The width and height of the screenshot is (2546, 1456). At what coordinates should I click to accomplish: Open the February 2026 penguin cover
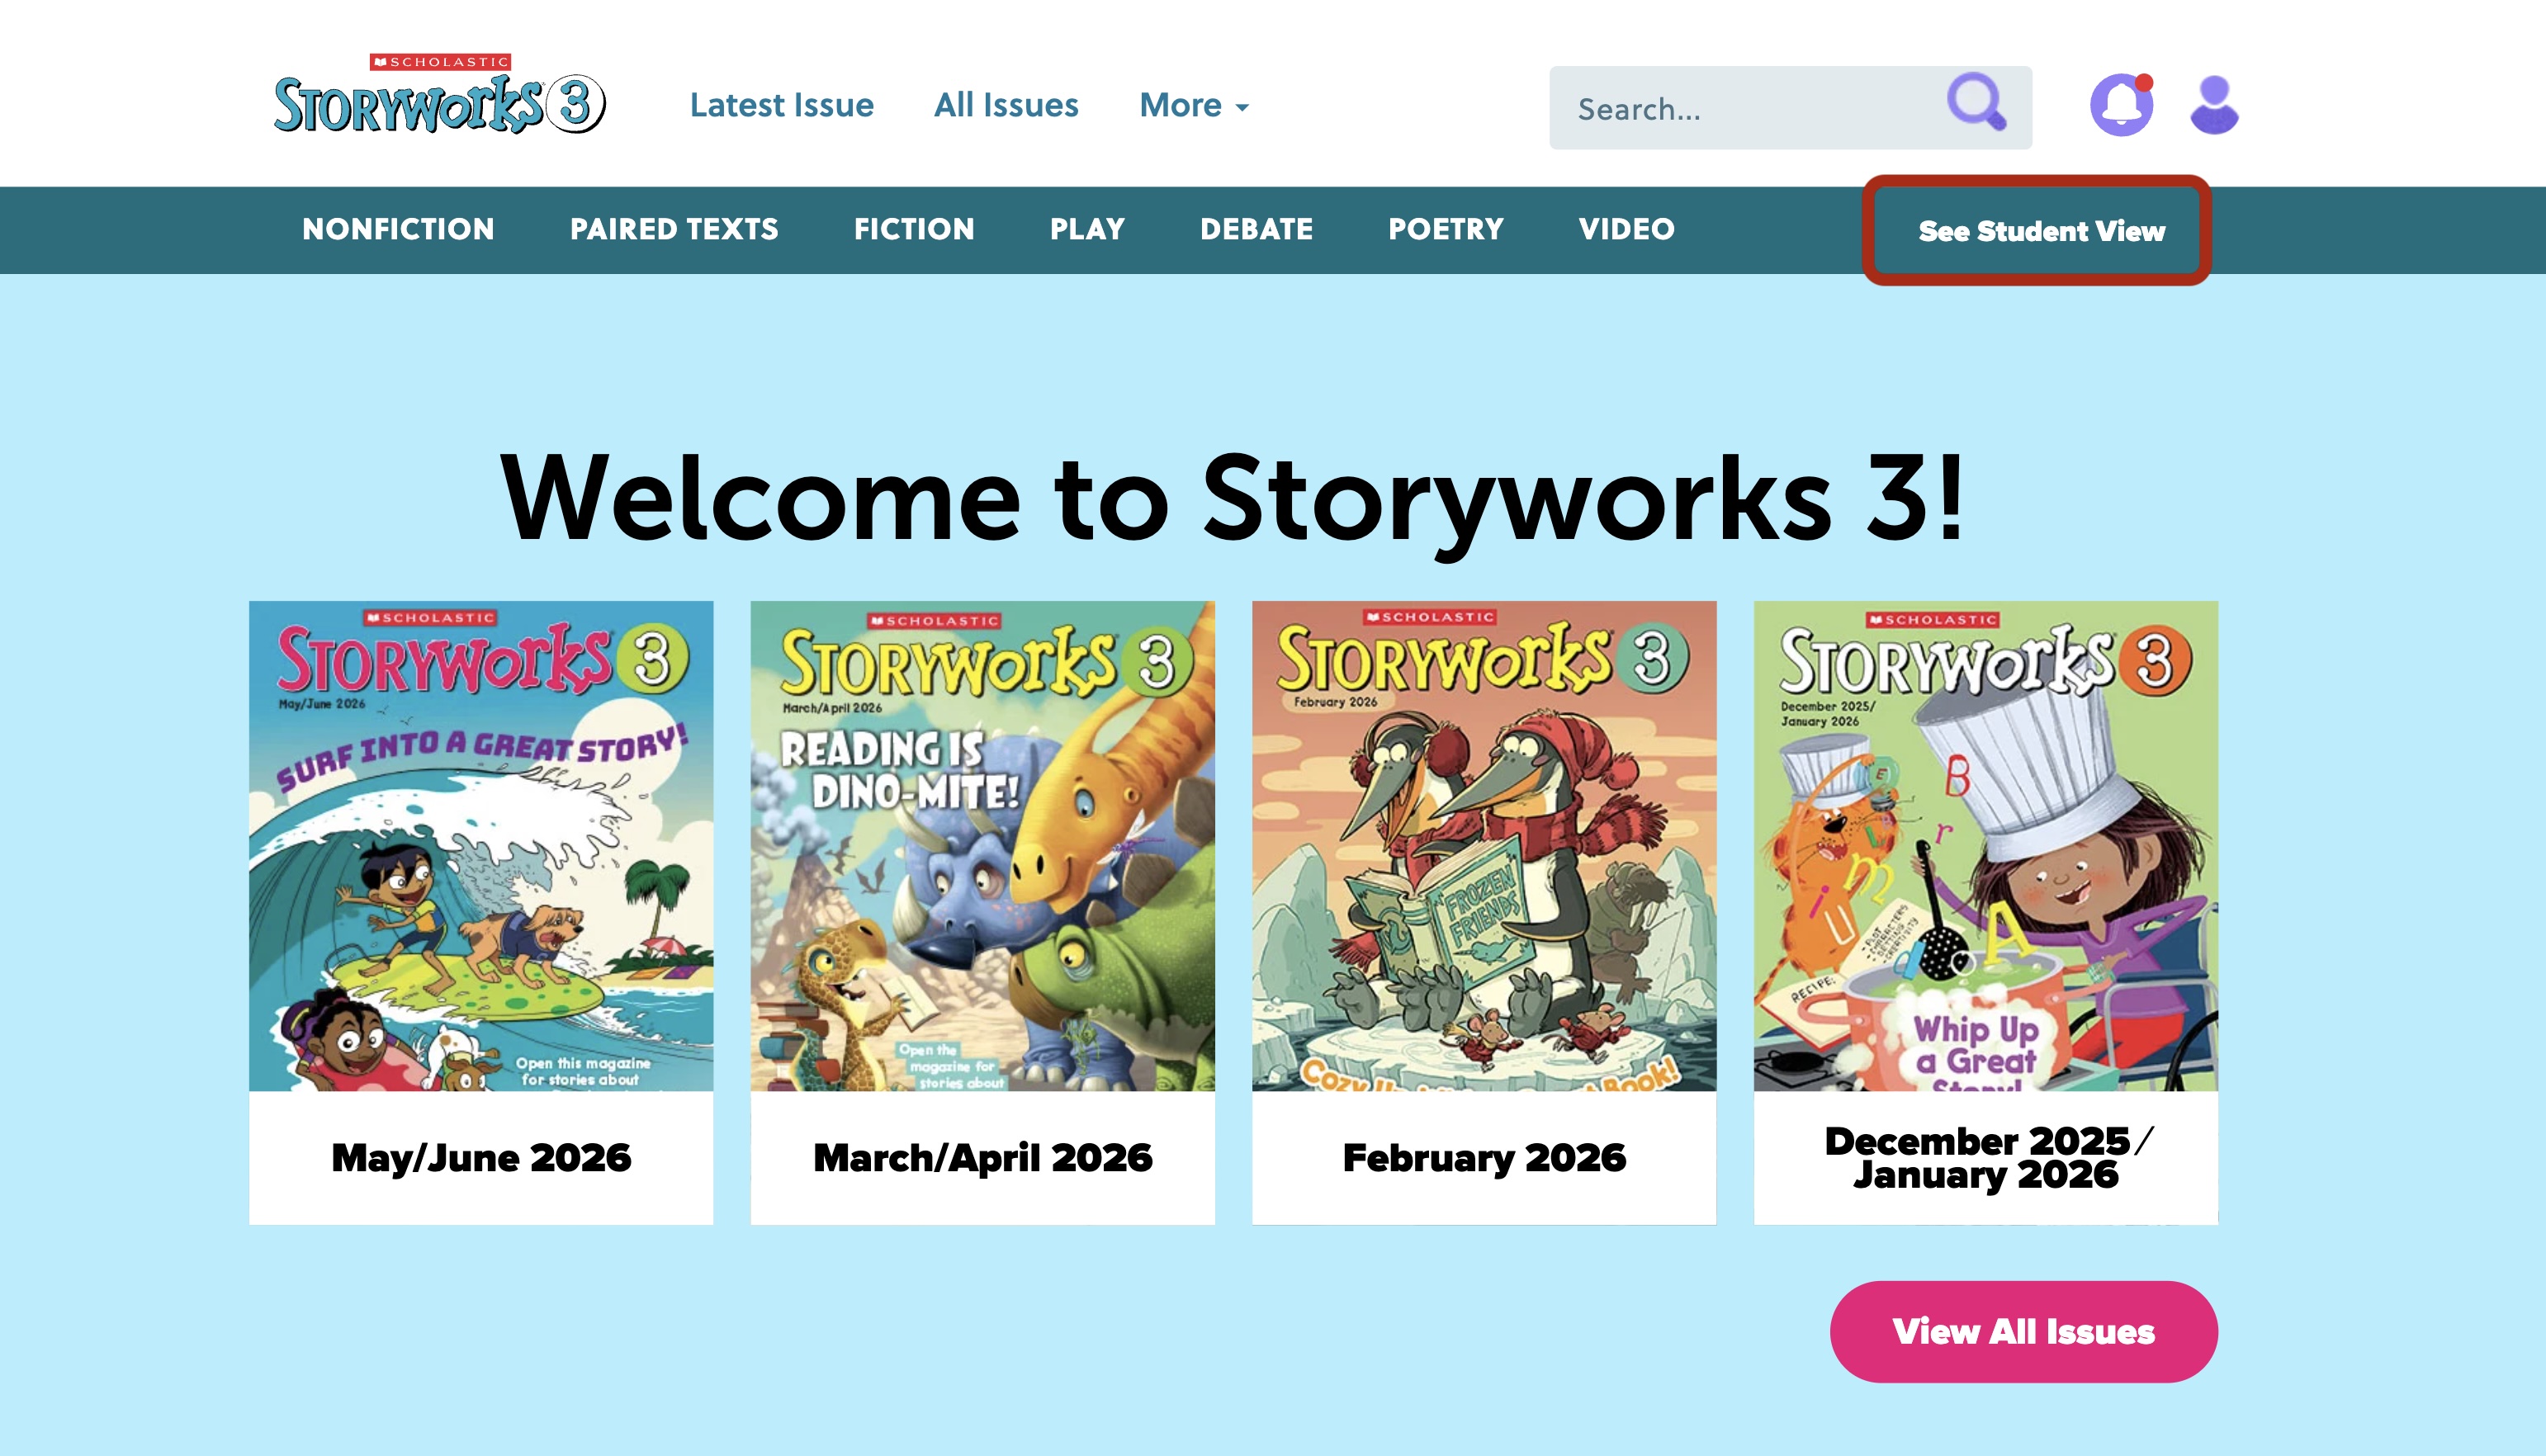1484,846
